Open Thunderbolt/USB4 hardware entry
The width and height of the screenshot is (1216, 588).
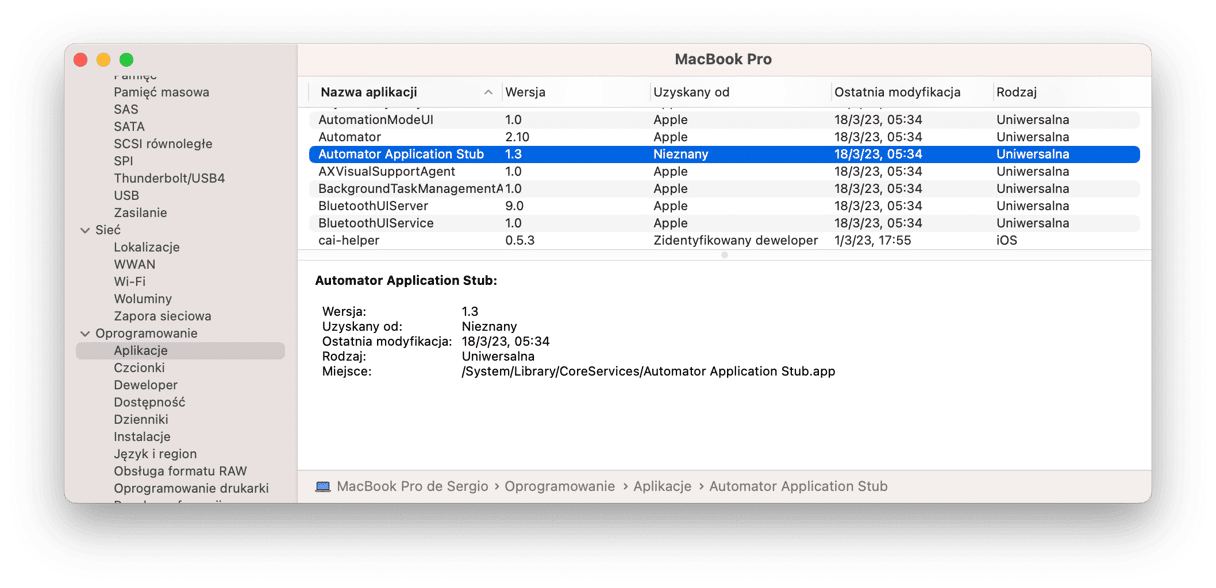tap(169, 178)
